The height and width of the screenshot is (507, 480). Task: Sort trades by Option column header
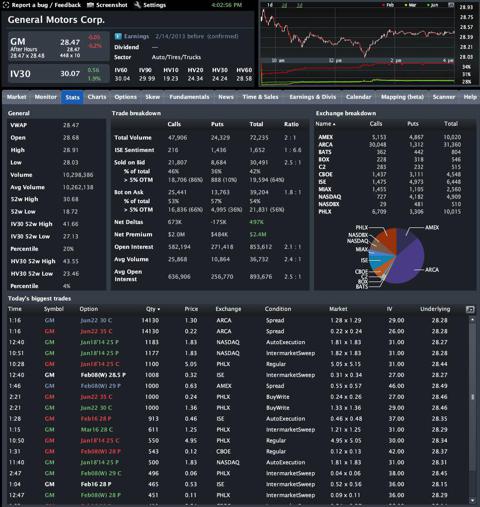(x=89, y=309)
